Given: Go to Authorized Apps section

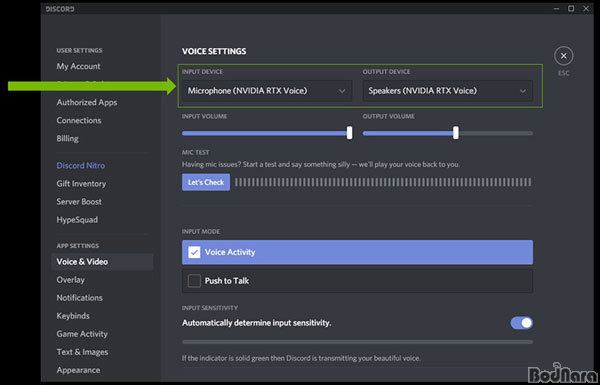Looking at the screenshot, I should click(x=87, y=102).
